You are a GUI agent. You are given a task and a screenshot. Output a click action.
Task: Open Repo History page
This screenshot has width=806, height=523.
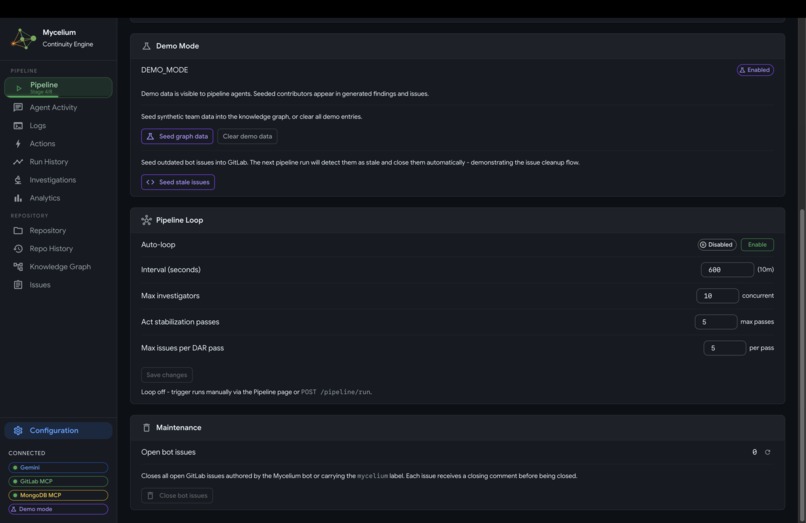coord(51,248)
